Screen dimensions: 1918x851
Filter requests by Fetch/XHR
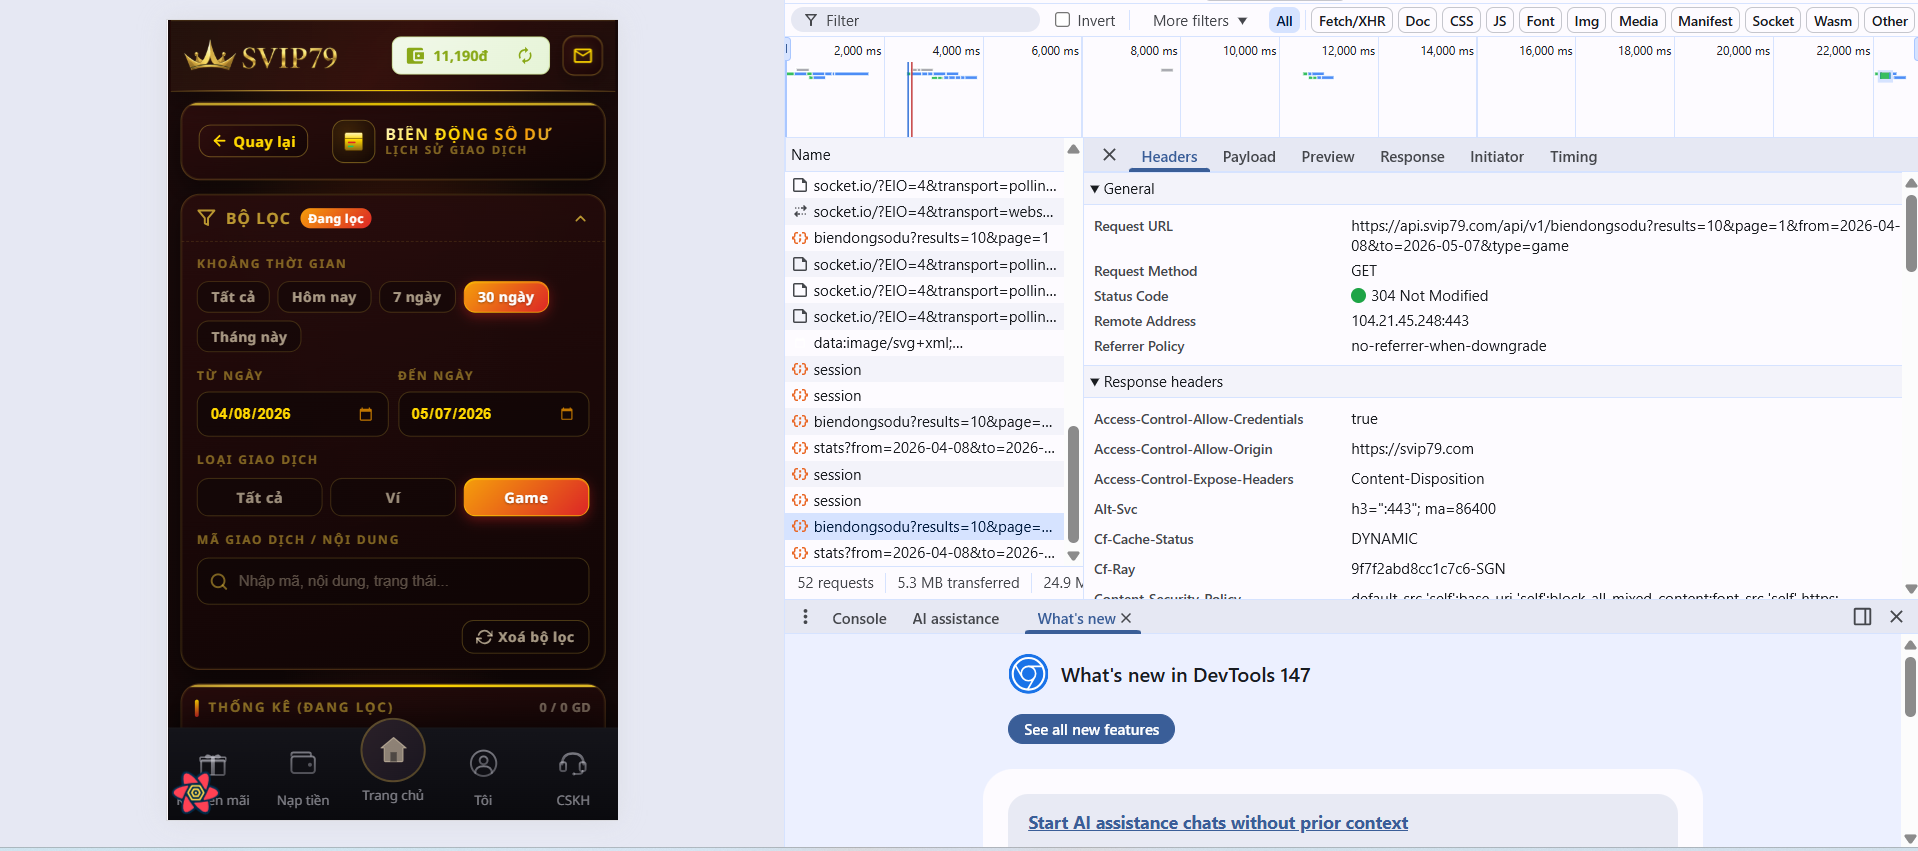(x=1352, y=20)
